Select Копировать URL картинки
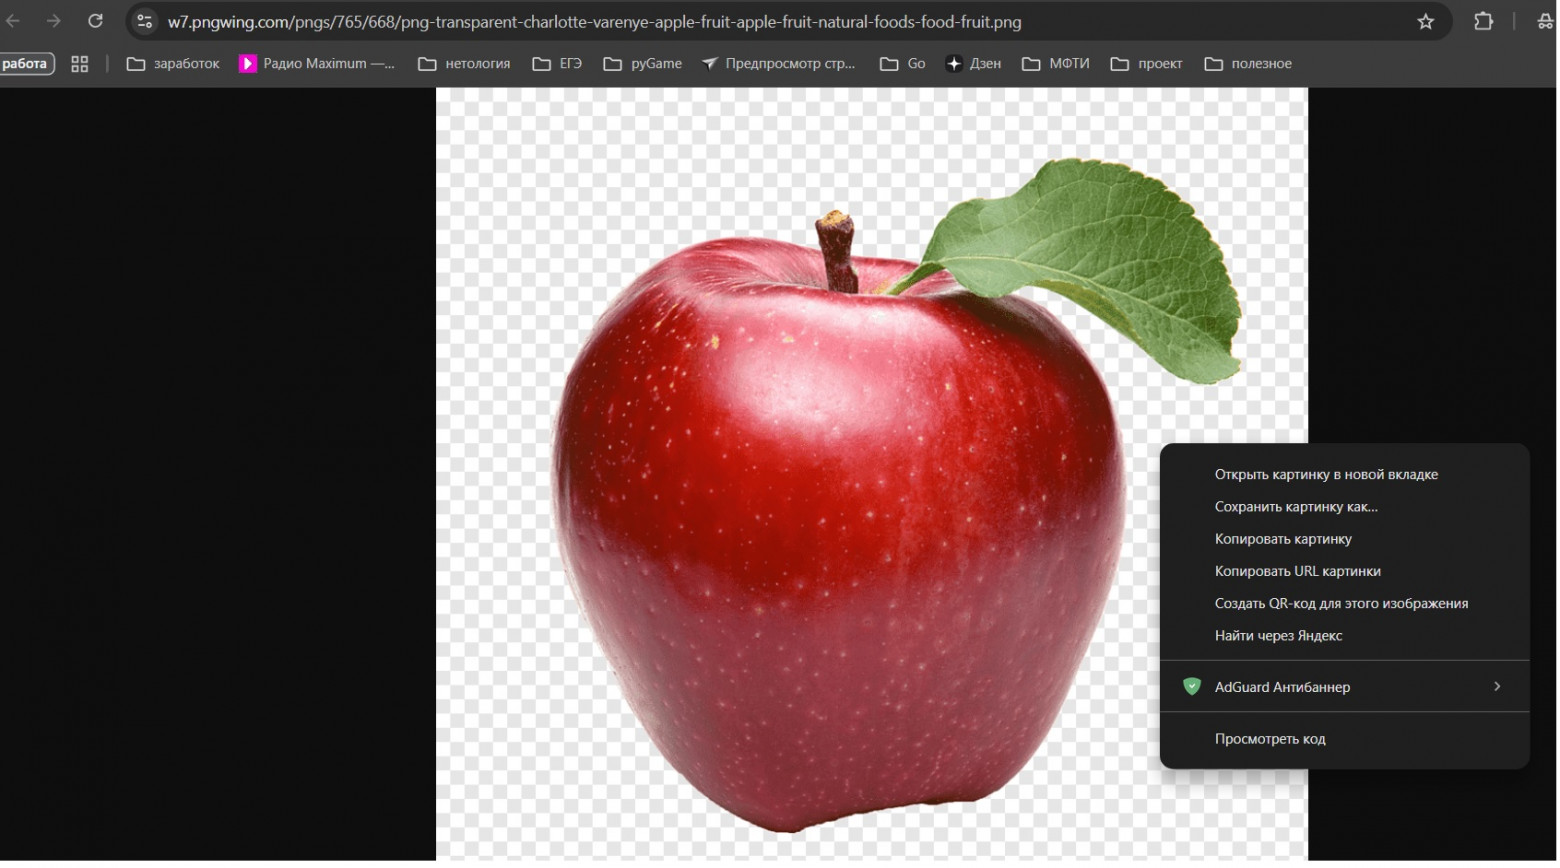Viewport: 1560px width, 868px height. 1345,571
